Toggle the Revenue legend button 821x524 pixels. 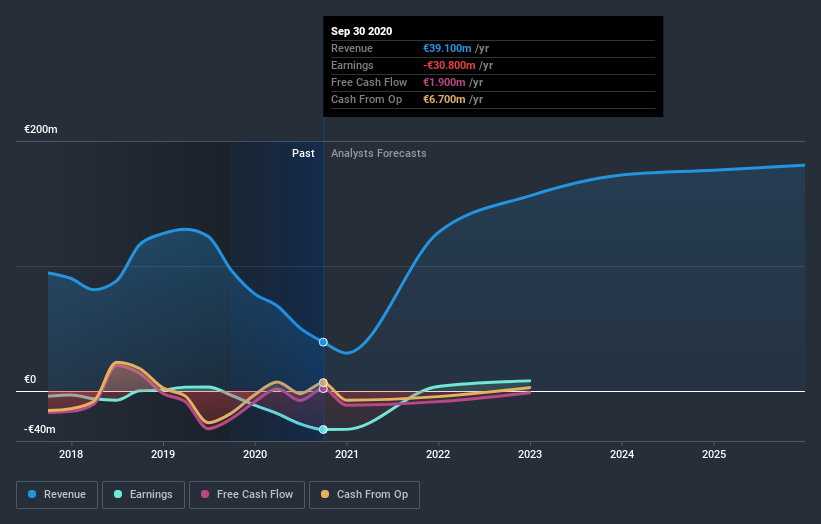point(57,495)
